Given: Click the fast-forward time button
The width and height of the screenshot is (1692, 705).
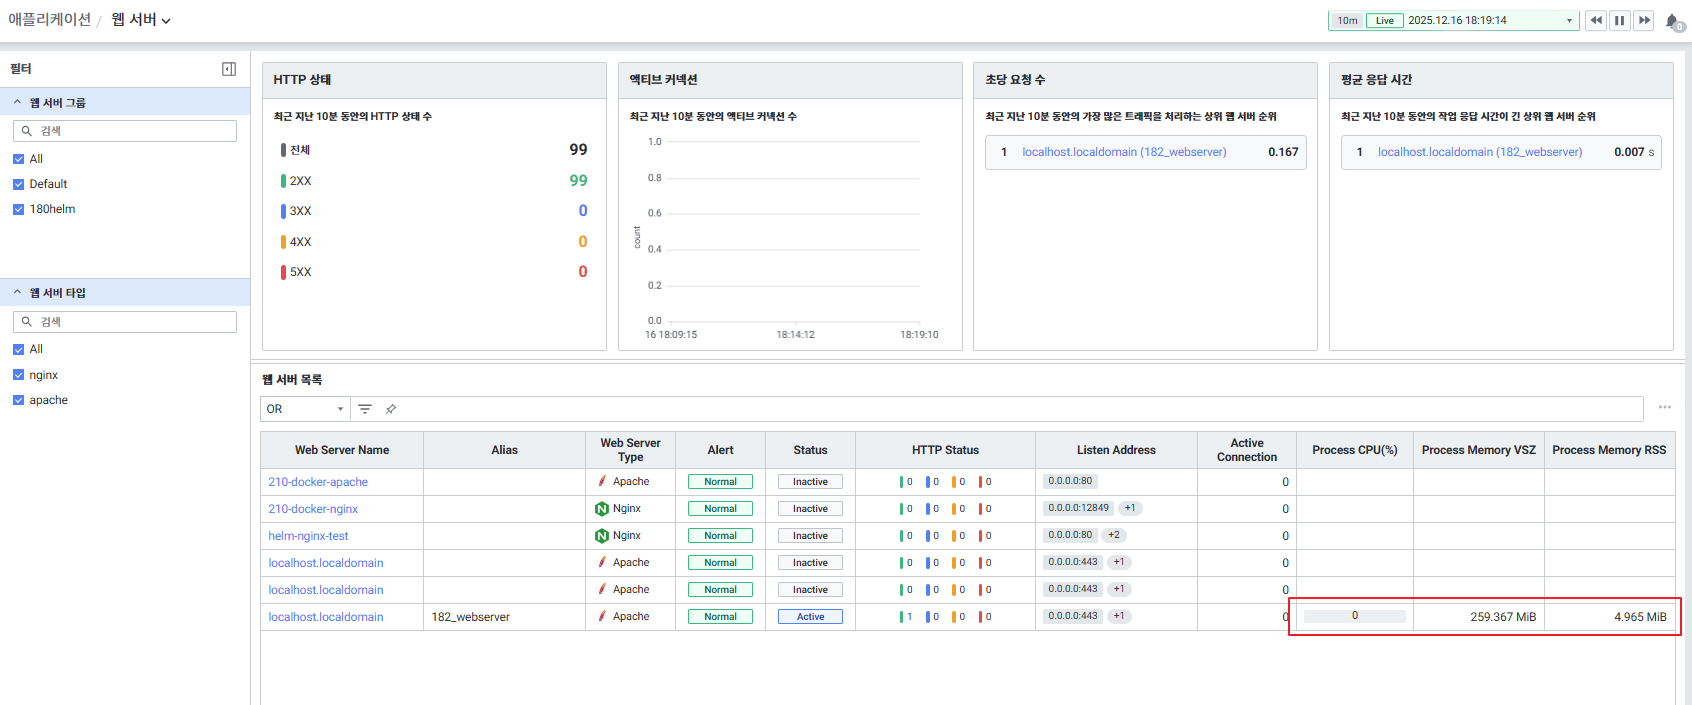Looking at the screenshot, I should pos(1644,20).
